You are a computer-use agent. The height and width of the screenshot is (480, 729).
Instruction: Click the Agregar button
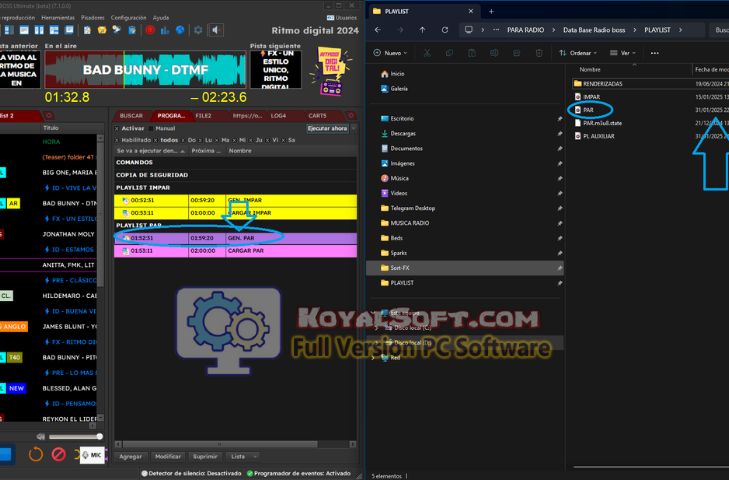click(131, 457)
